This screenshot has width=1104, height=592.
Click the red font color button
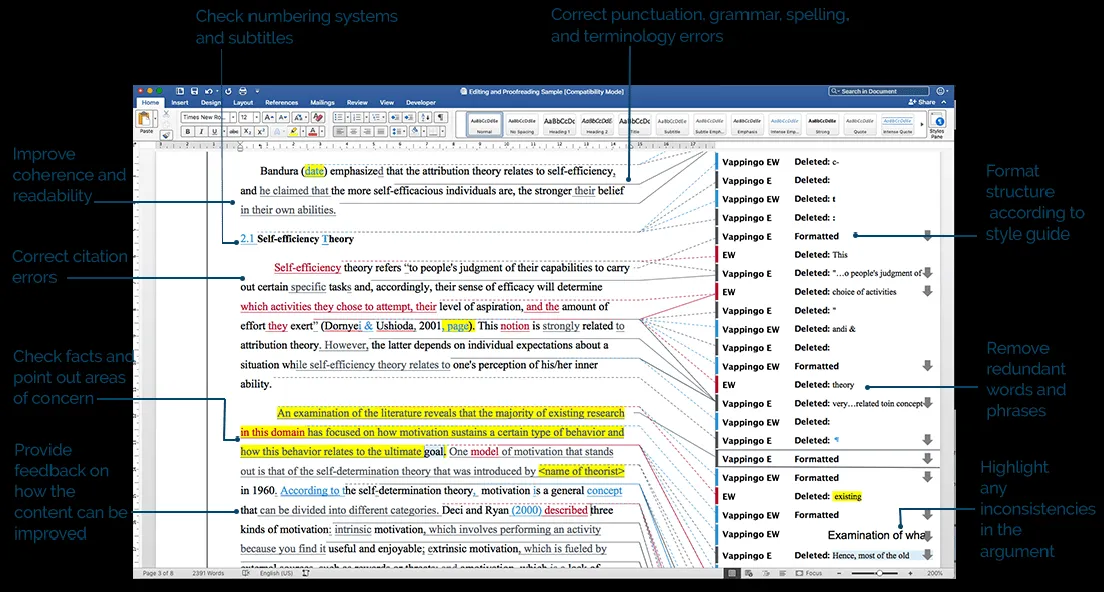[x=313, y=132]
